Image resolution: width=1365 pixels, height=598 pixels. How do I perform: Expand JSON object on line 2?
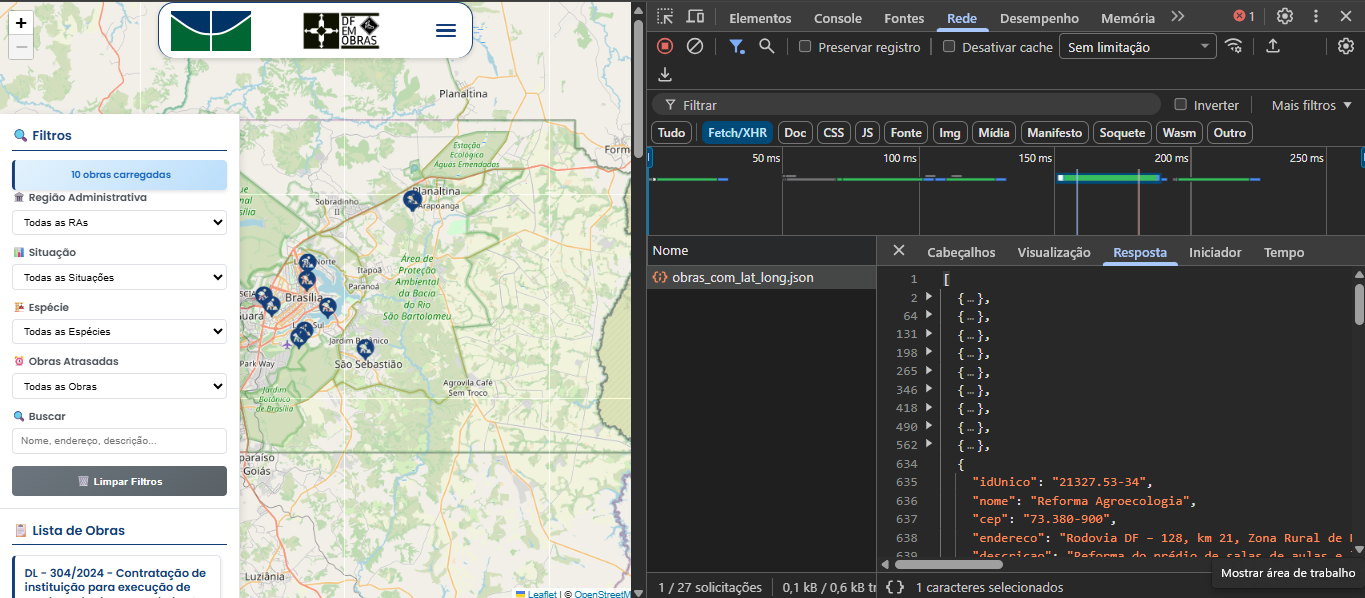[929, 297]
